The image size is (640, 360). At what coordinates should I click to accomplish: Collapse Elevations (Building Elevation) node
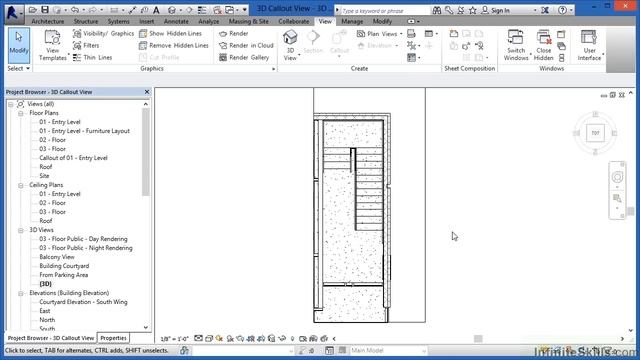(x=20, y=293)
